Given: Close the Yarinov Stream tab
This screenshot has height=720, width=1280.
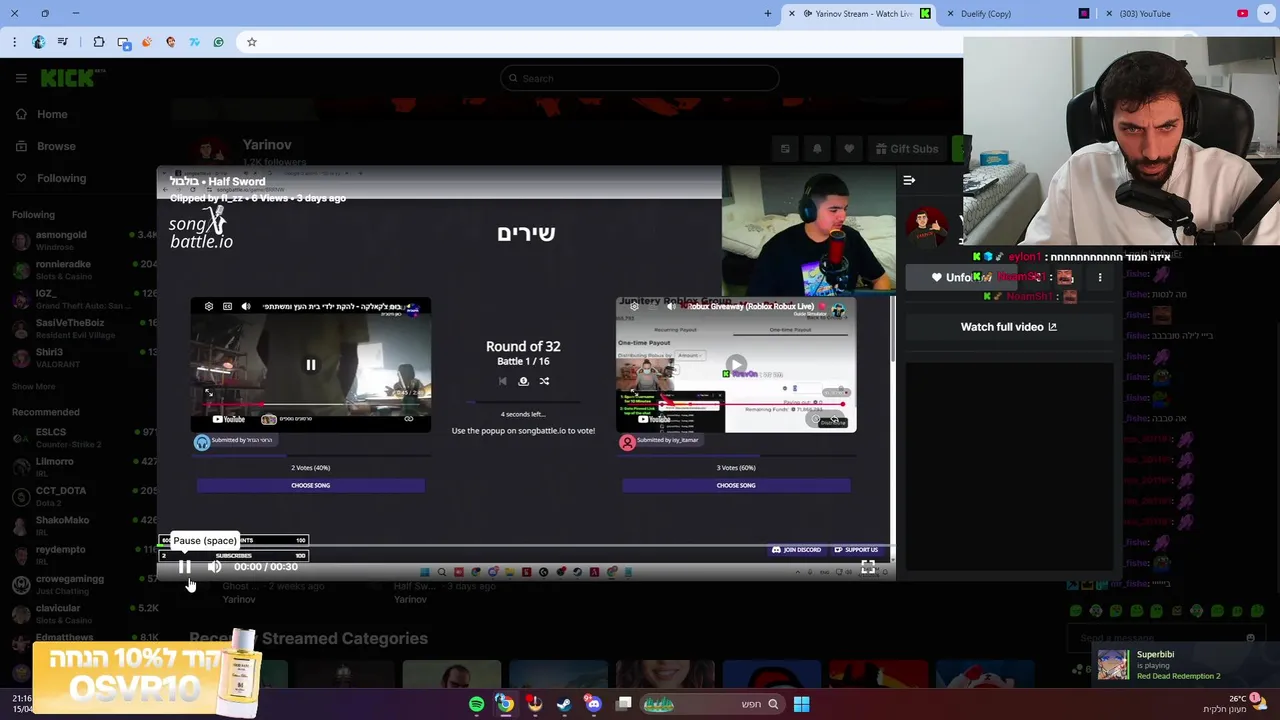Looking at the screenshot, I should (792, 14).
